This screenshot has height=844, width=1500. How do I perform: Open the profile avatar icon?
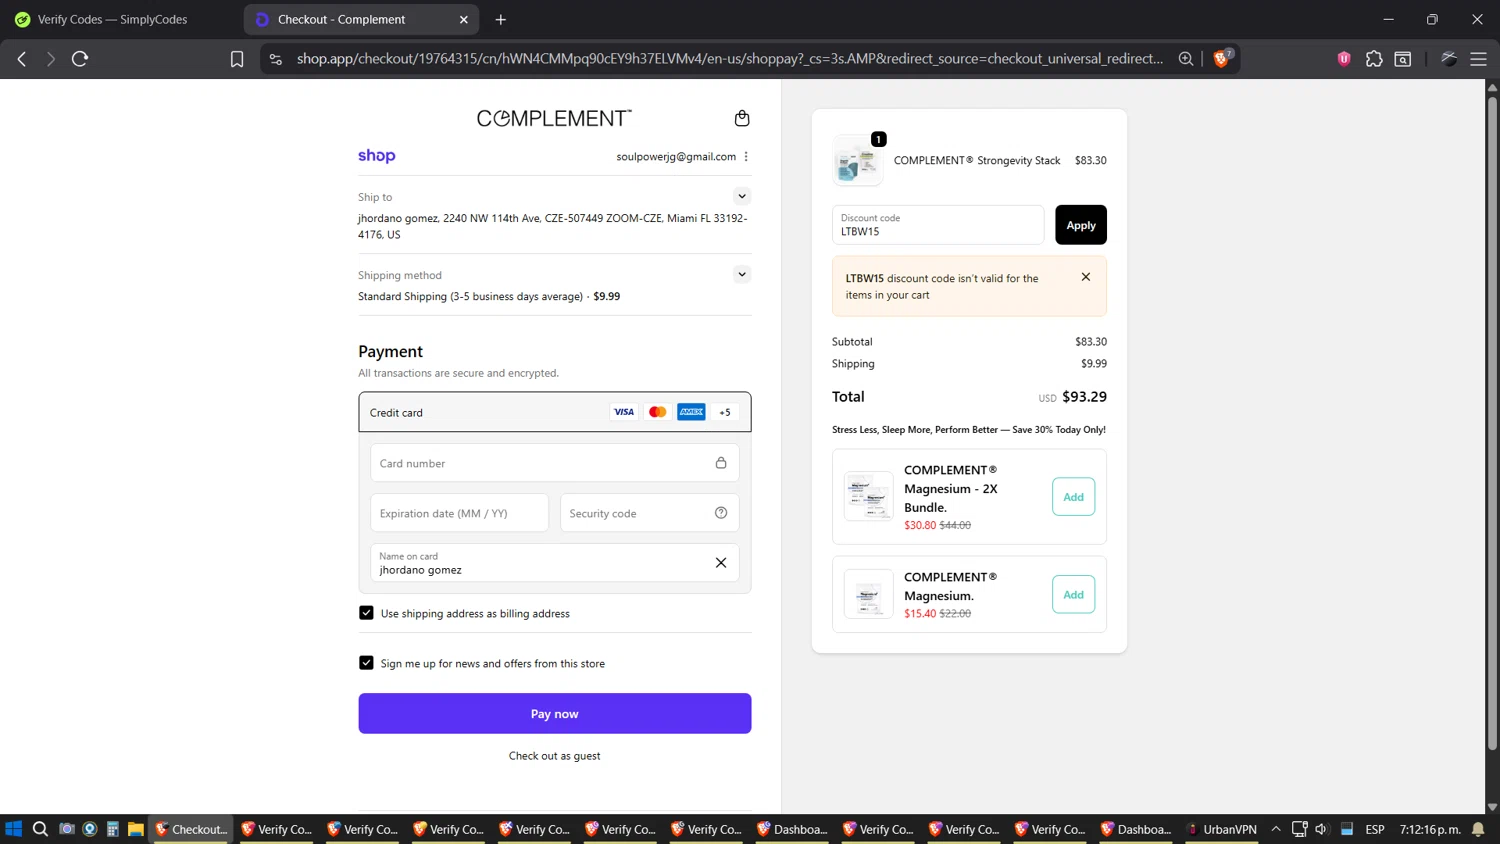click(x=1448, y=59)
